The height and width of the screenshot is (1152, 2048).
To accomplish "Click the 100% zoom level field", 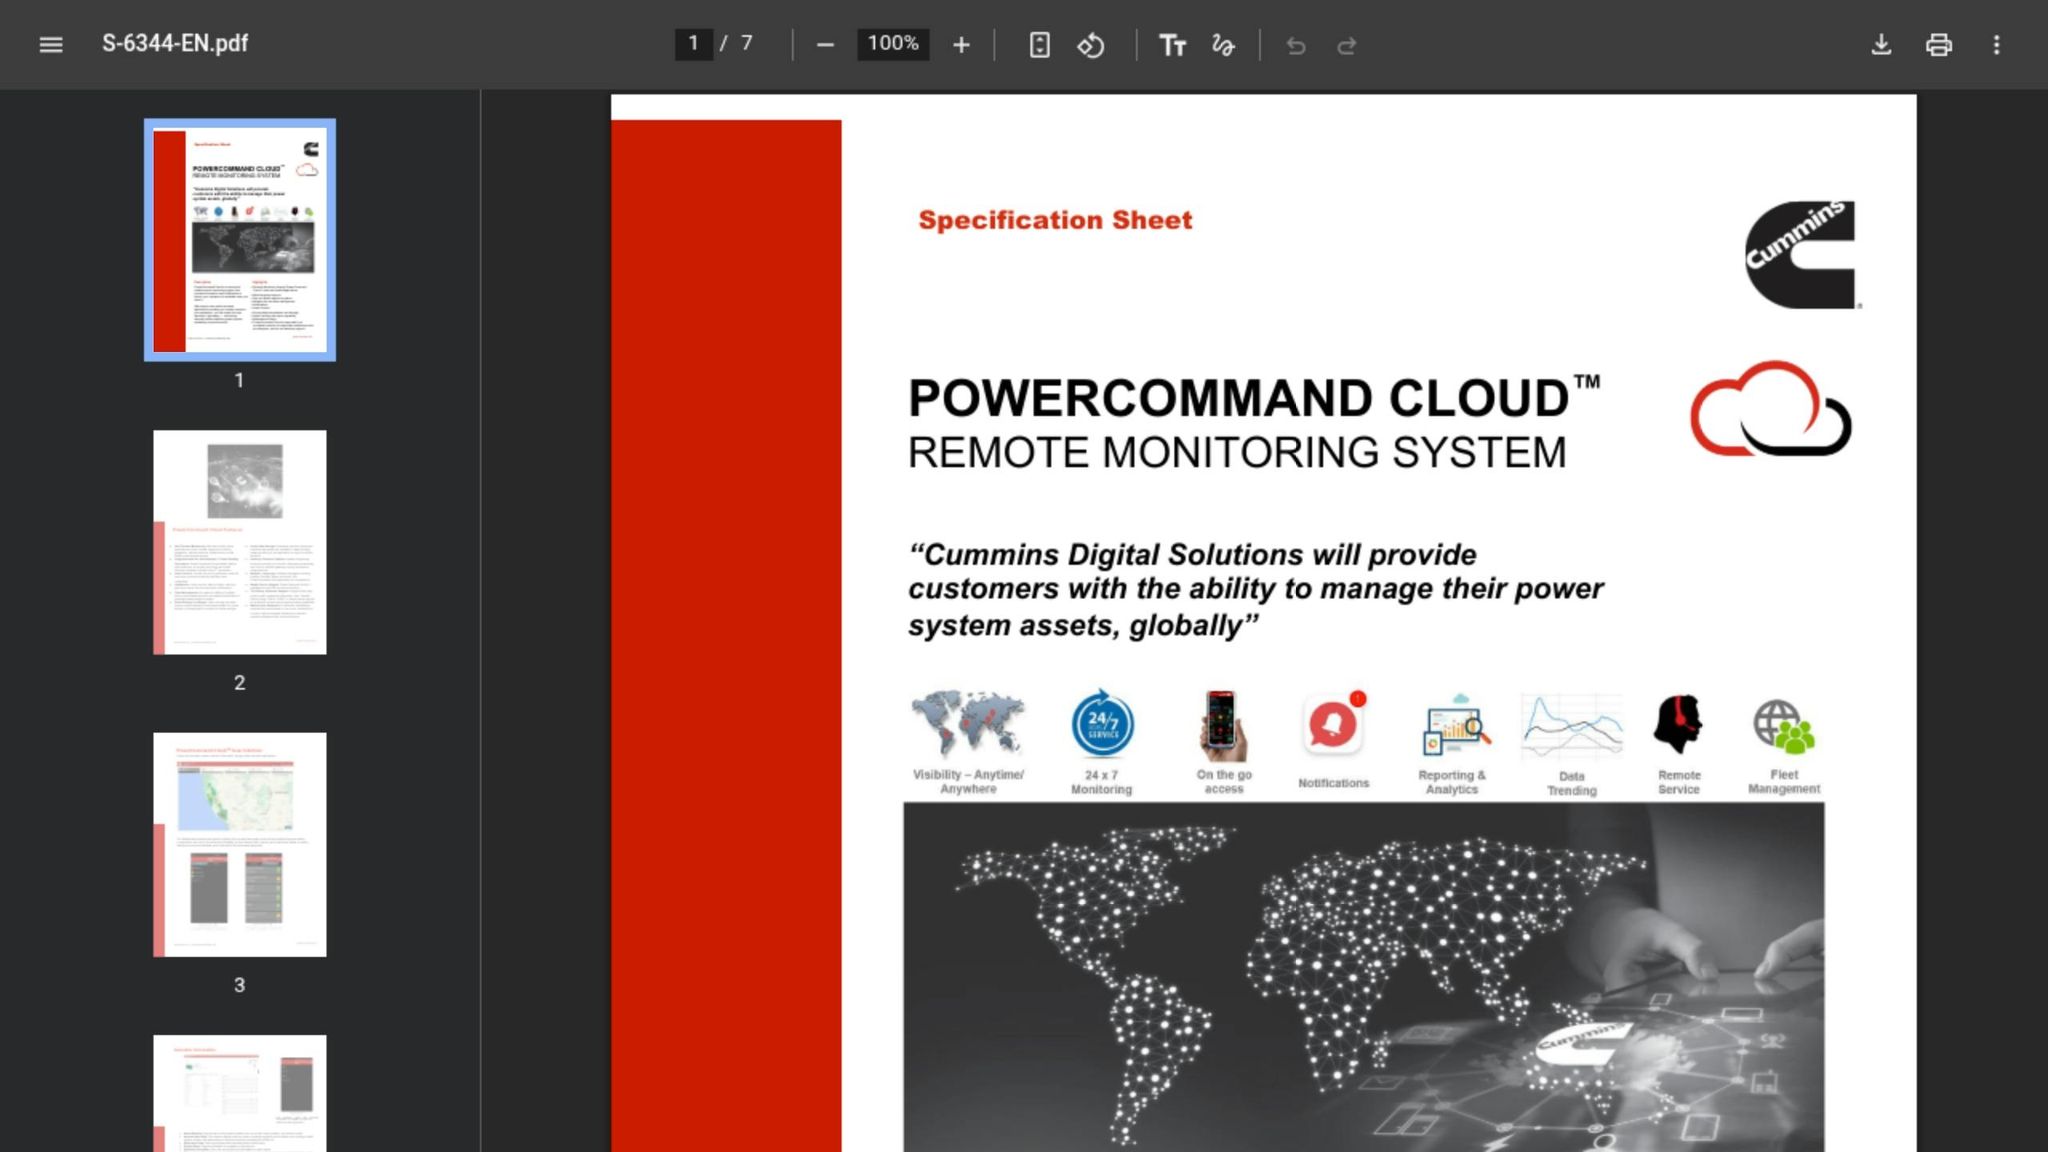I will pyautogui.click(x=893, y=43).
